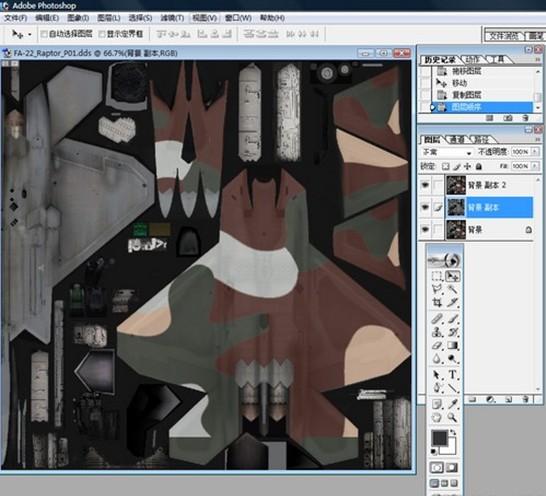Click the foreground color swatch
Screen dimensions: 546x496
point(440,439)
